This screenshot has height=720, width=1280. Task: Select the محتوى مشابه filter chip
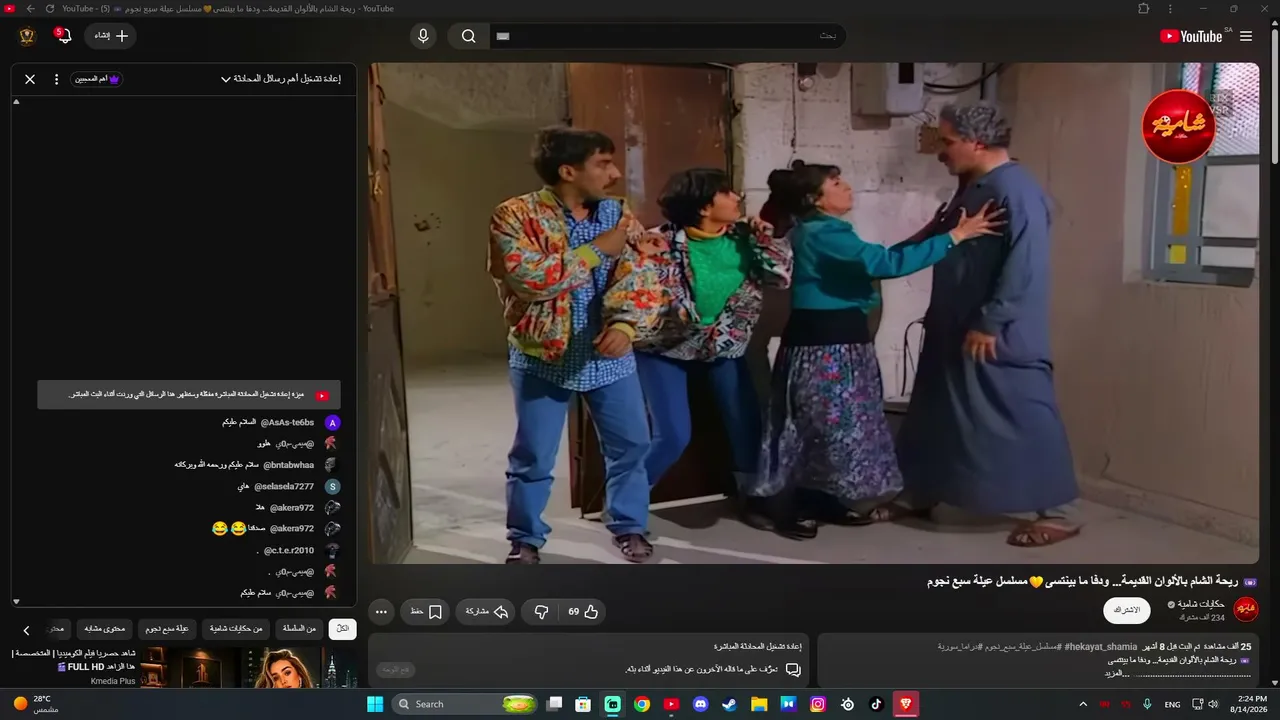coord(104,629)
